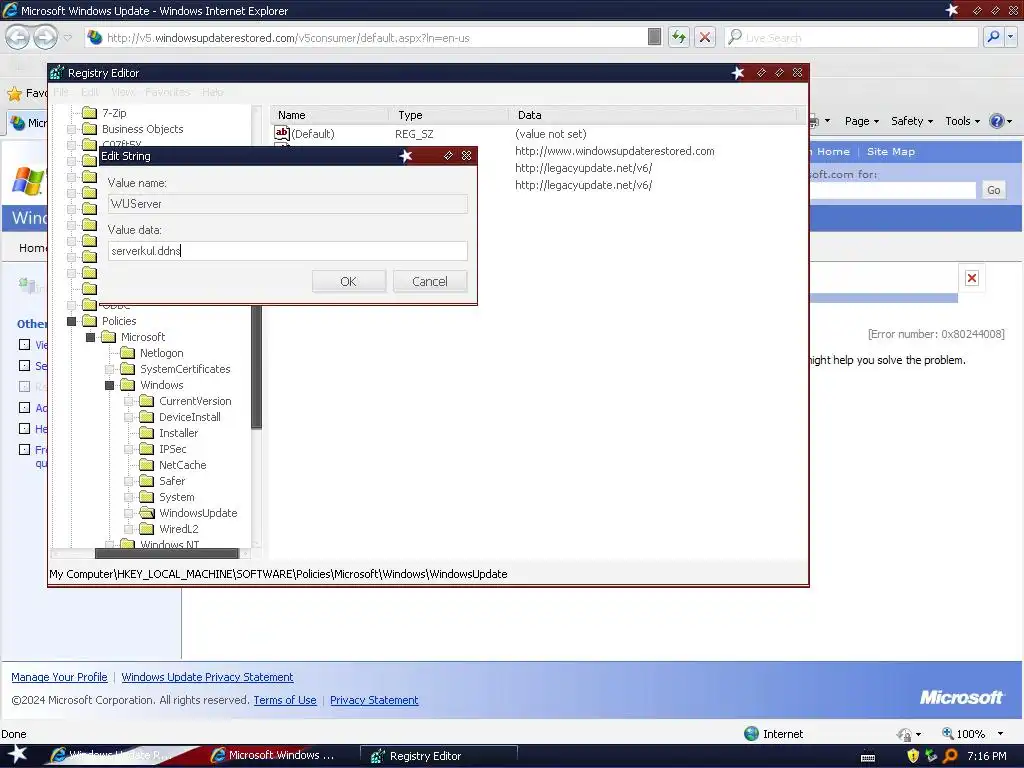
Task: Click the IE Back navigation button
Action: pyautogui.click(x=18, y=37)
